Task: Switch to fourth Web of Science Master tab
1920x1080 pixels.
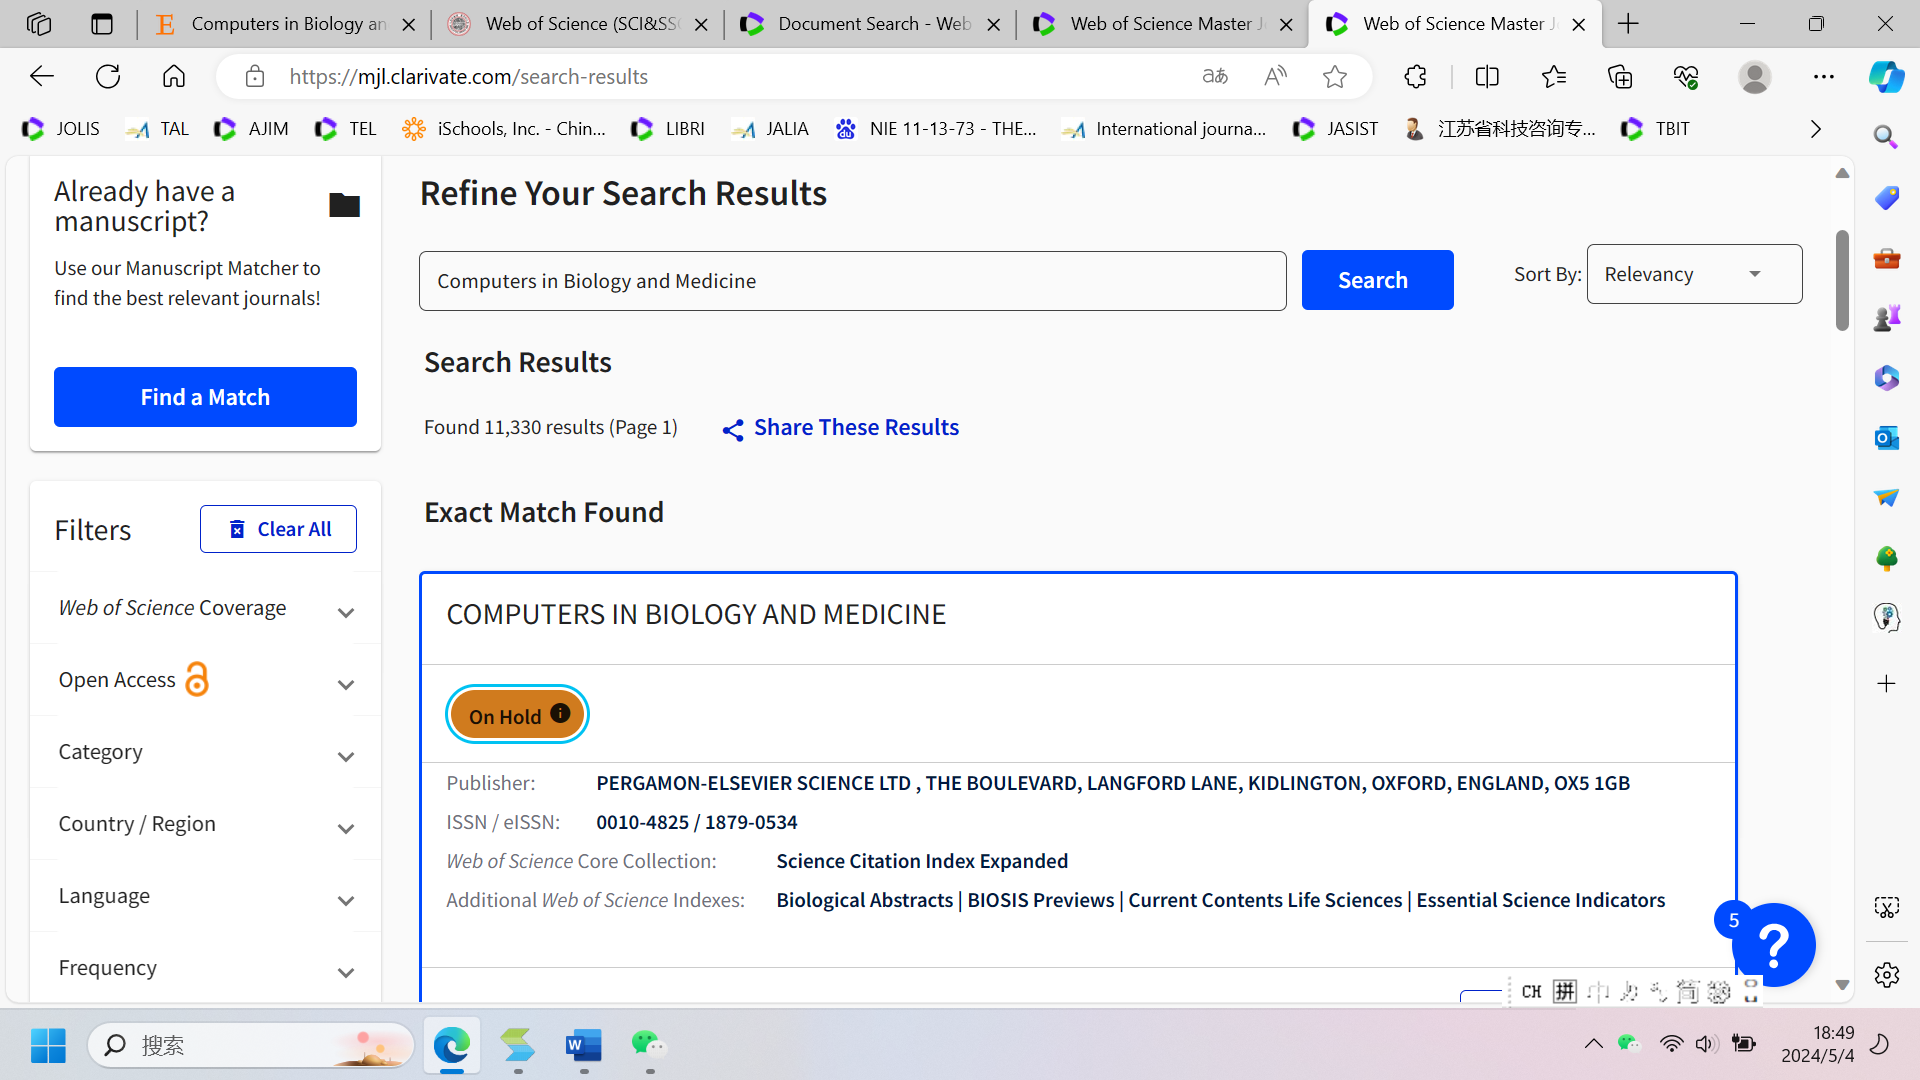Action: pos(1163,24)
